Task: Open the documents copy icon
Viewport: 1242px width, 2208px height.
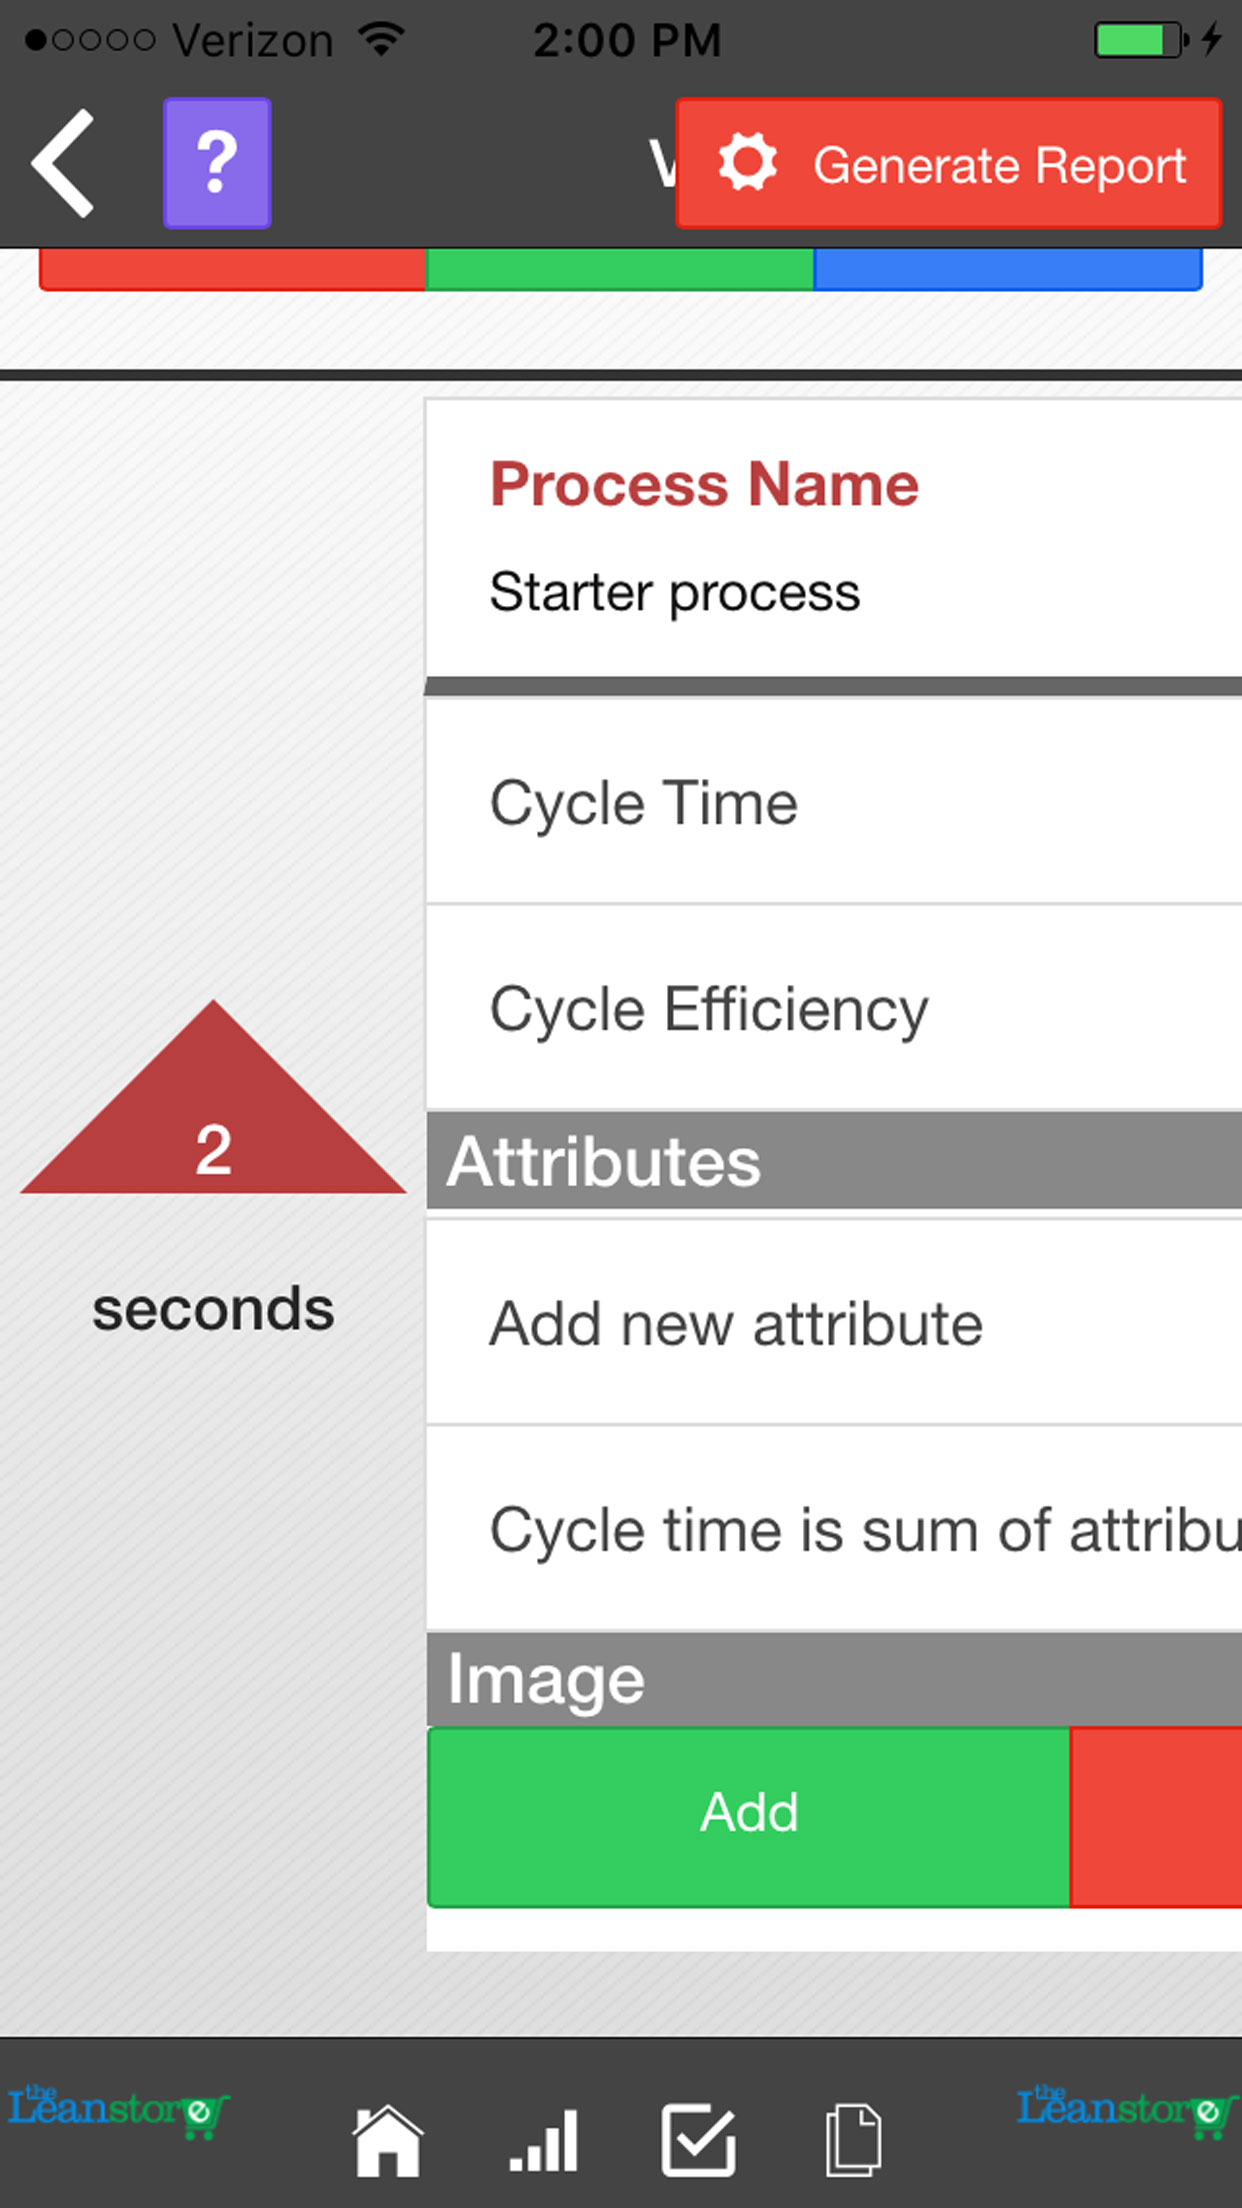Action: coord(853,2140)
